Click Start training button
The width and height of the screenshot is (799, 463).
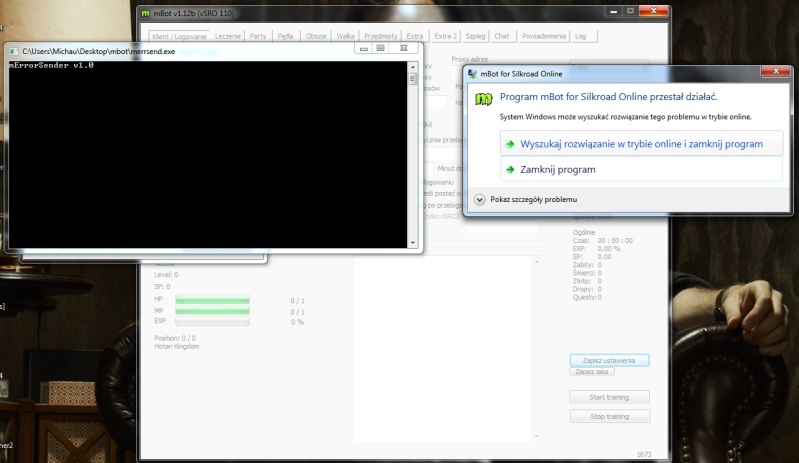[609, 397]
